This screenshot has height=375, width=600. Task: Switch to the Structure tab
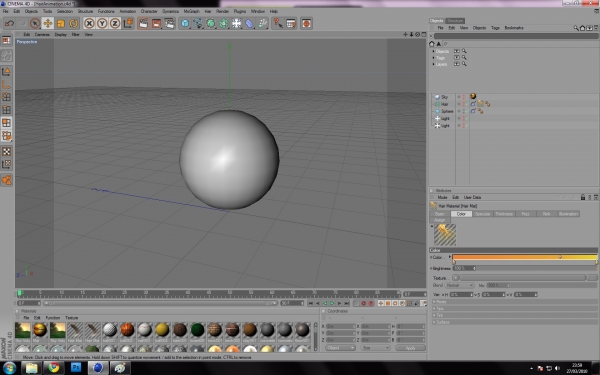pyautogui.click(x=455, y=21)
